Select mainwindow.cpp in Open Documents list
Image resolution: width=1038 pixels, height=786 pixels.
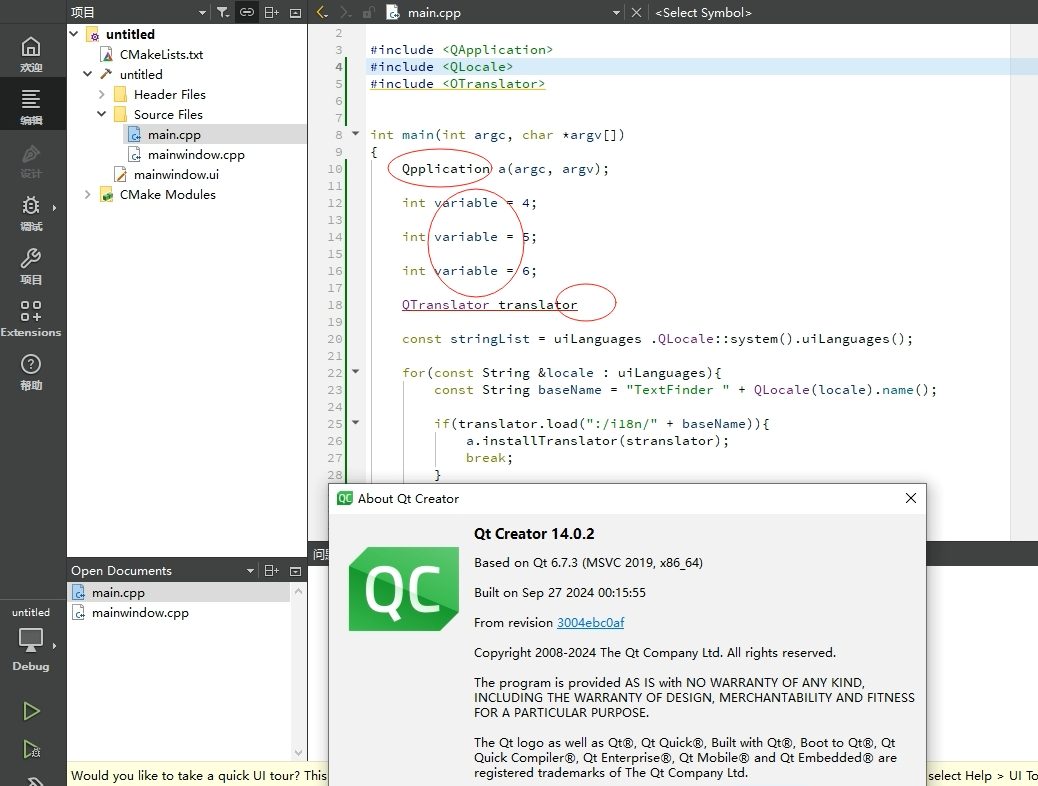tap(140, 613)
